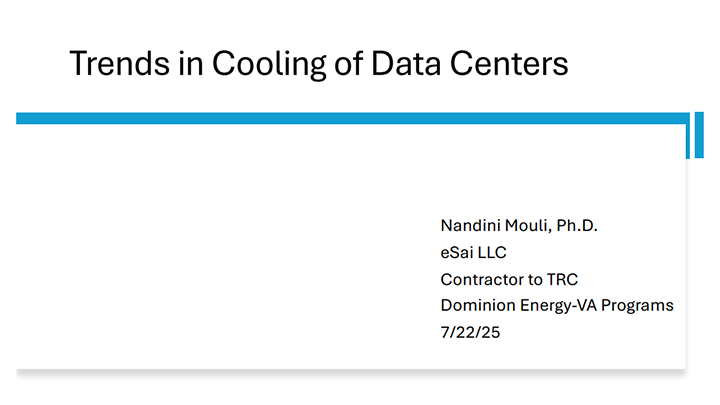
Task: Click the word "Data" in the title
Action: 406,63
